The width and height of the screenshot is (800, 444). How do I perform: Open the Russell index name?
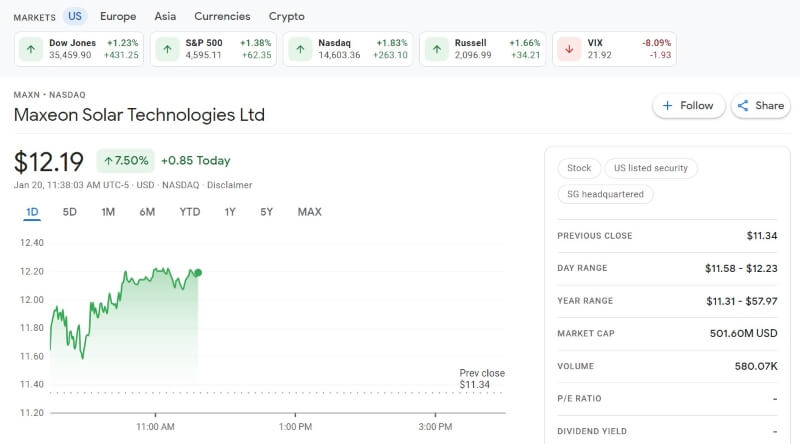(x=470, y=43)
